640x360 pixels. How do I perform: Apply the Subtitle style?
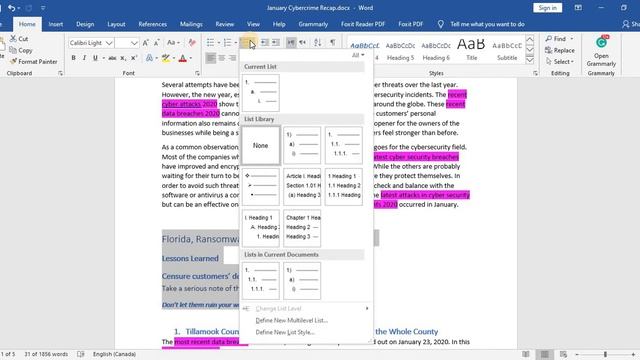(x=507, y=50)
